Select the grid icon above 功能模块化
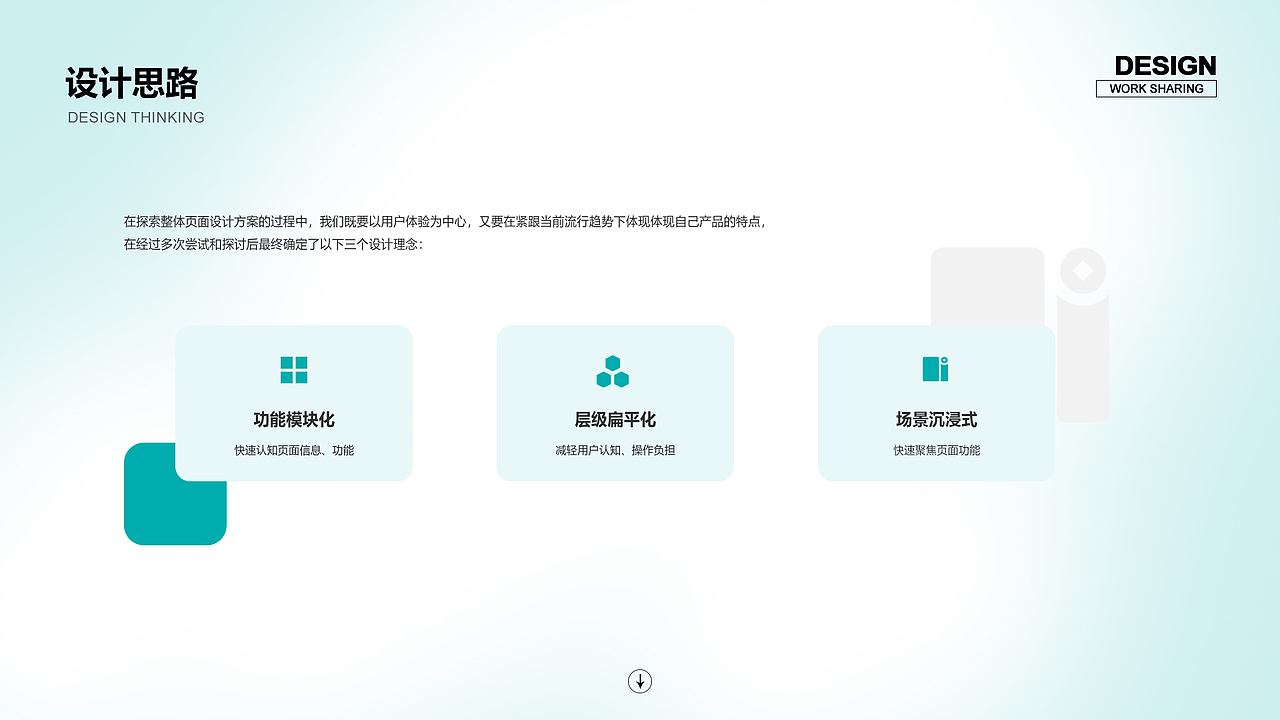 (293, 370)
